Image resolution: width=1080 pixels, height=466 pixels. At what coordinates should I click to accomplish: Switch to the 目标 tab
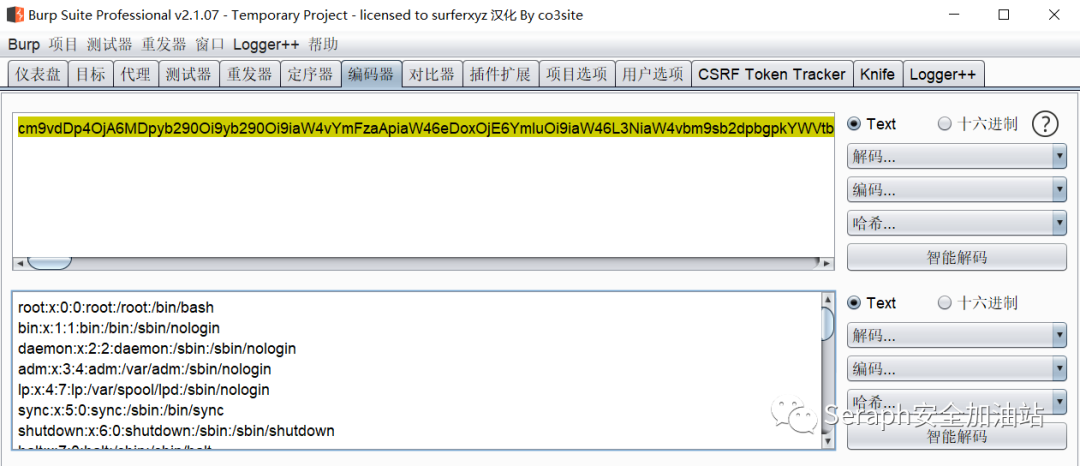click(x=91, y=74)
